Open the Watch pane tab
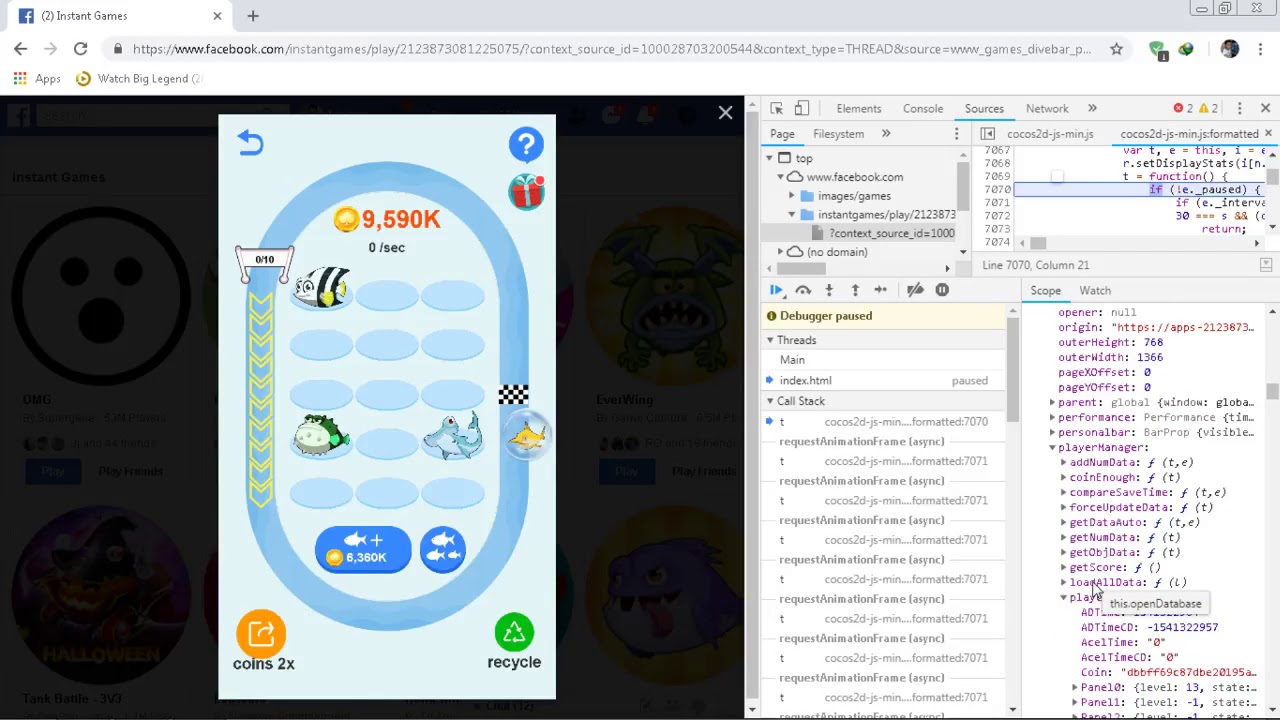The width and height of the screenshot is (1280, 720). [x=1095, y=291]
